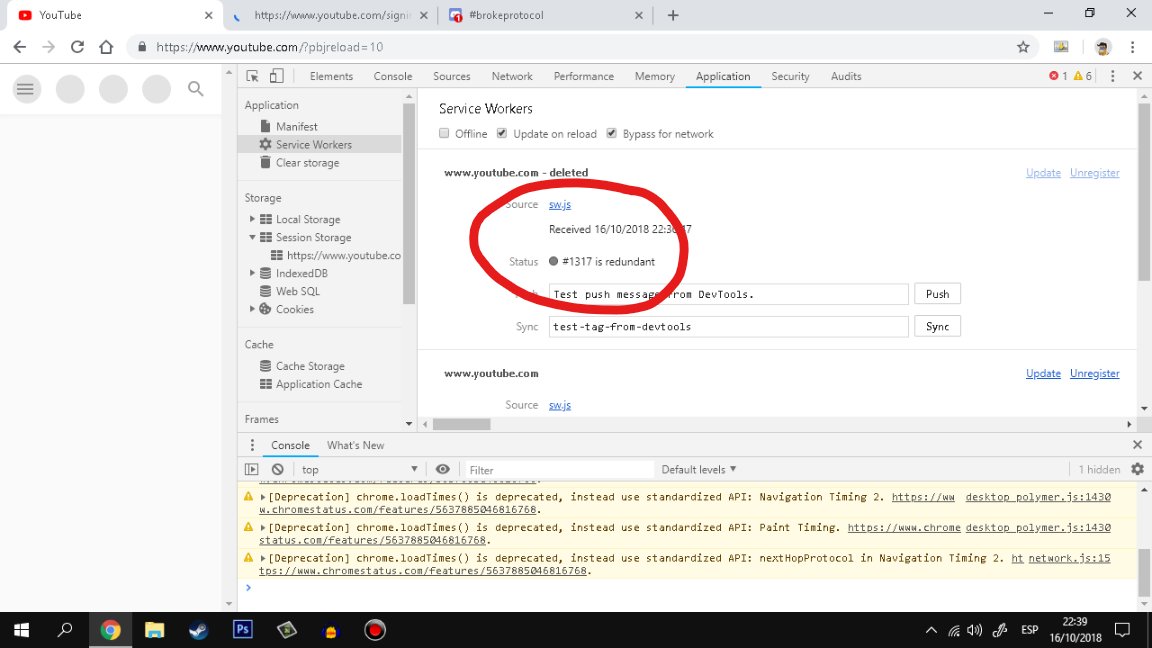Uncheck Bypass for network

coord(611,133)
